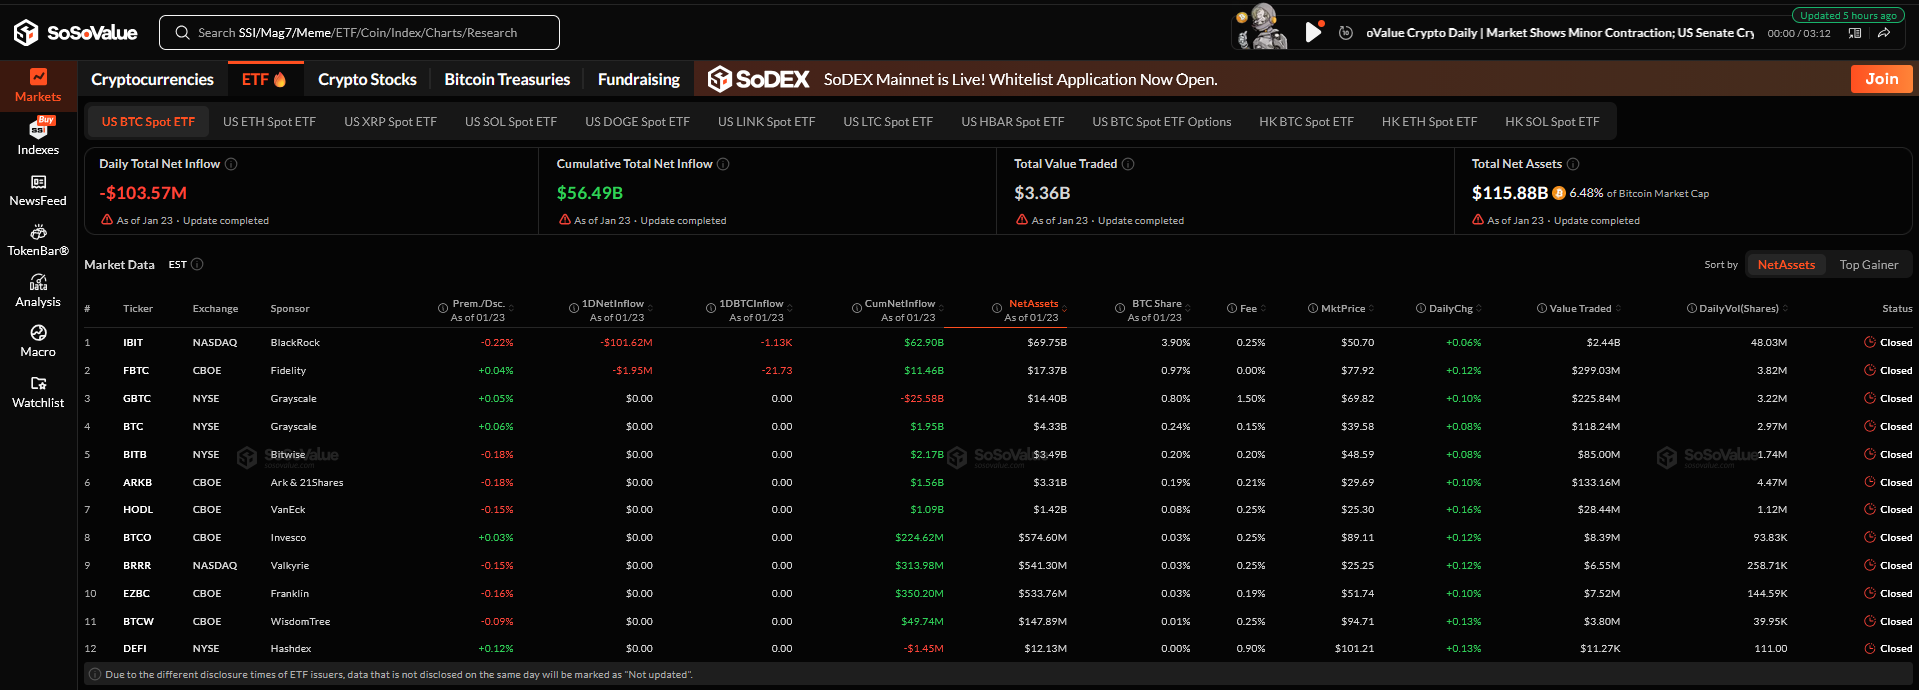Click the orange Join button
This screenshot has width=1919, height=690.
point(1881,79)
